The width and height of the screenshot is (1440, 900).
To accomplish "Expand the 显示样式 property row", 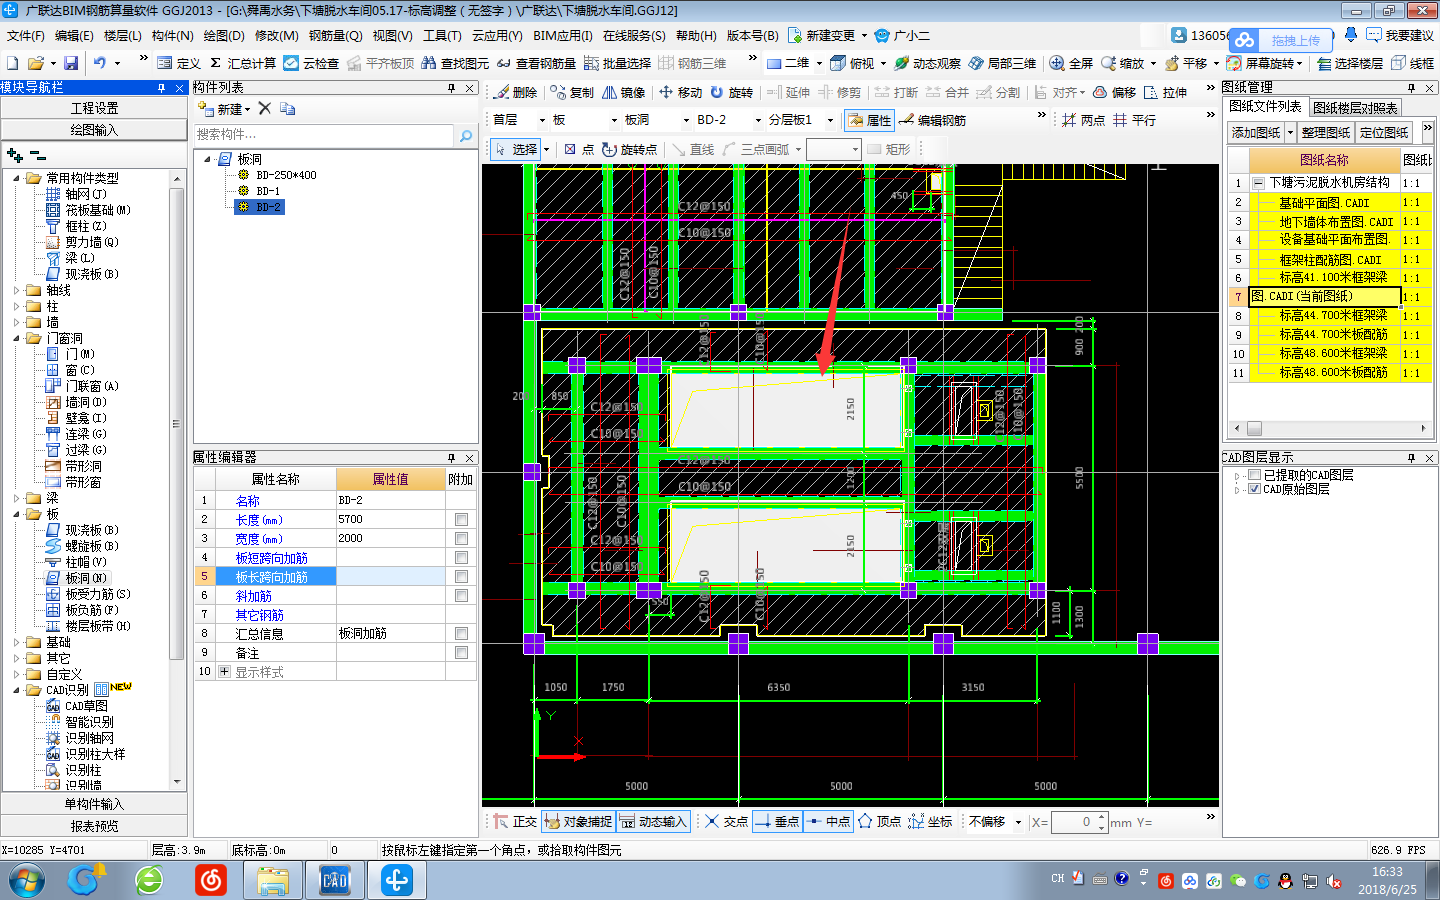I will 224,672.
